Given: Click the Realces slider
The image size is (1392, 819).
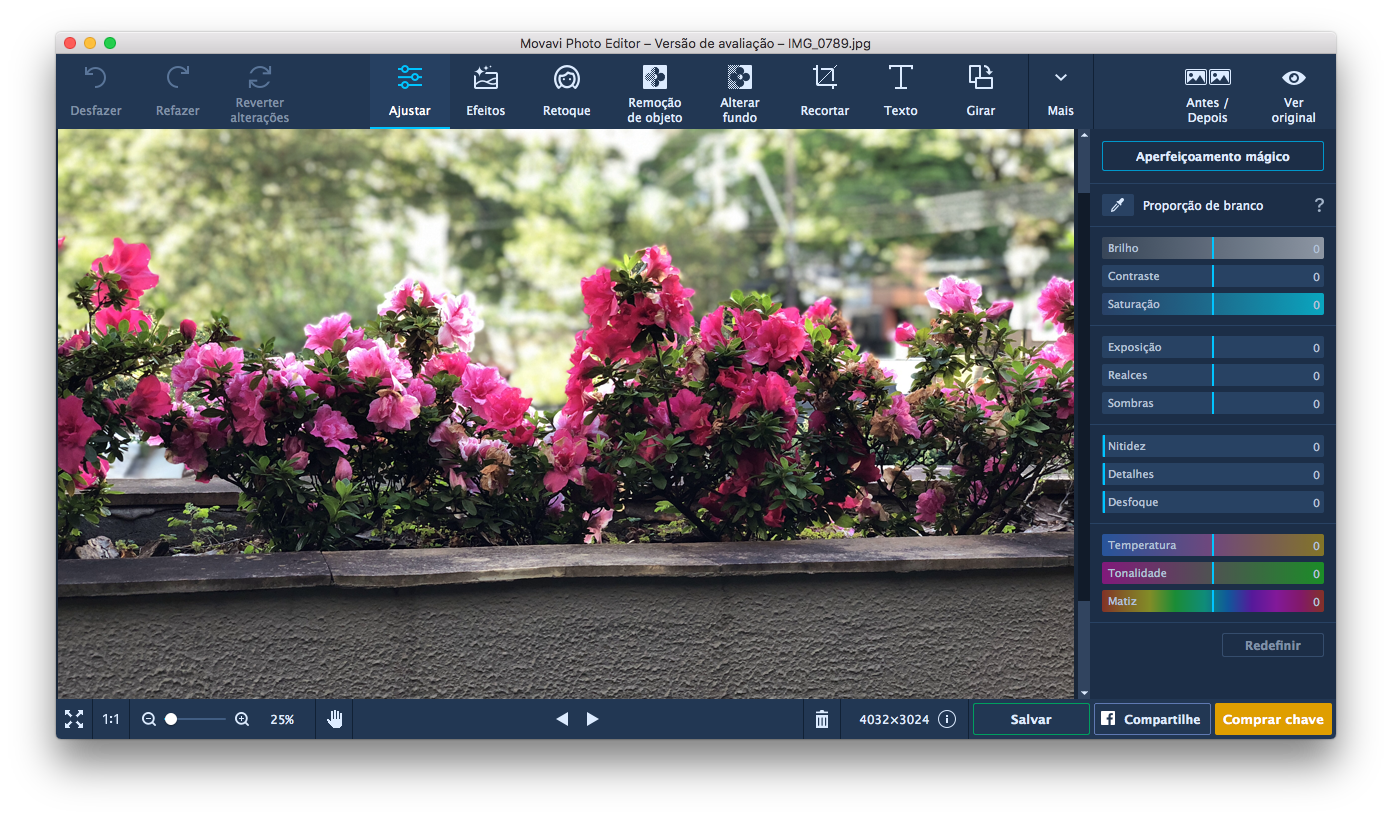Looking at the screenshot, I should (1213, 375).
